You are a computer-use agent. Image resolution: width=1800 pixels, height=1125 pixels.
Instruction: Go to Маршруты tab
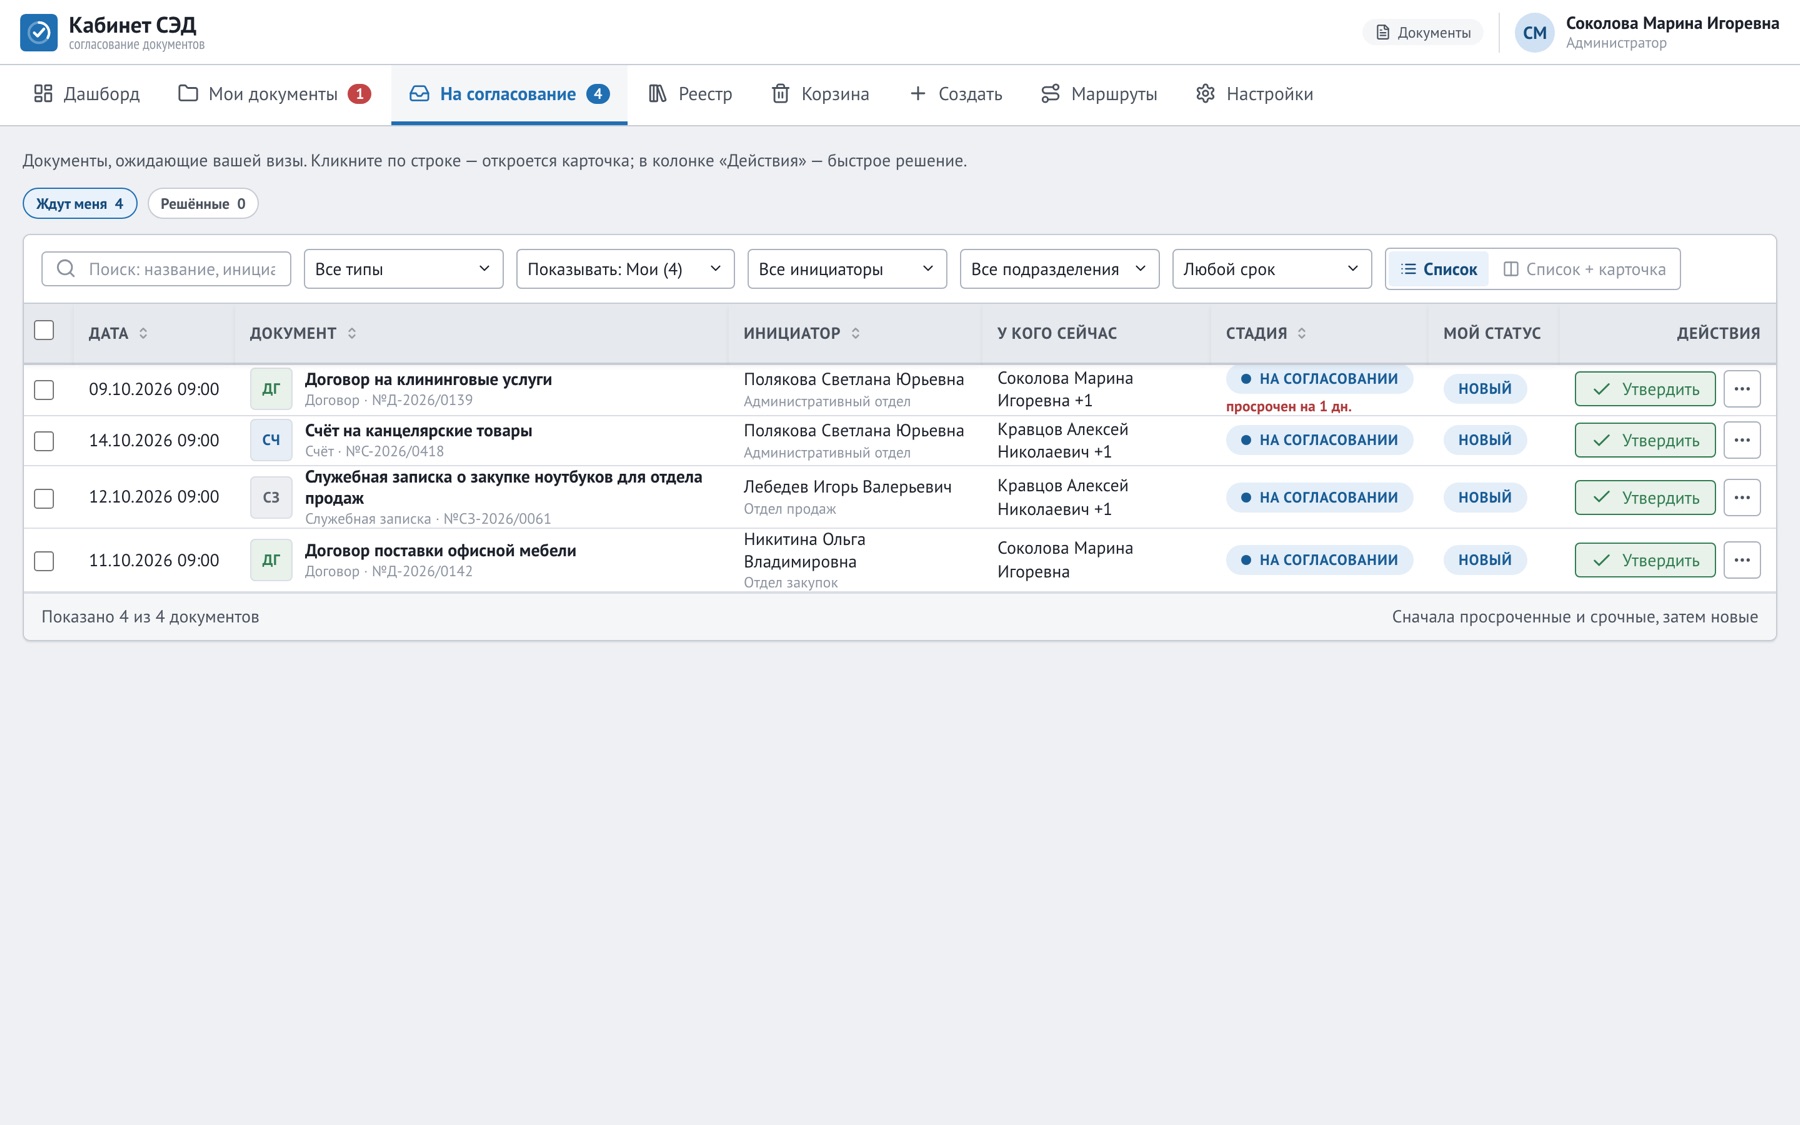pos(1099,94)
